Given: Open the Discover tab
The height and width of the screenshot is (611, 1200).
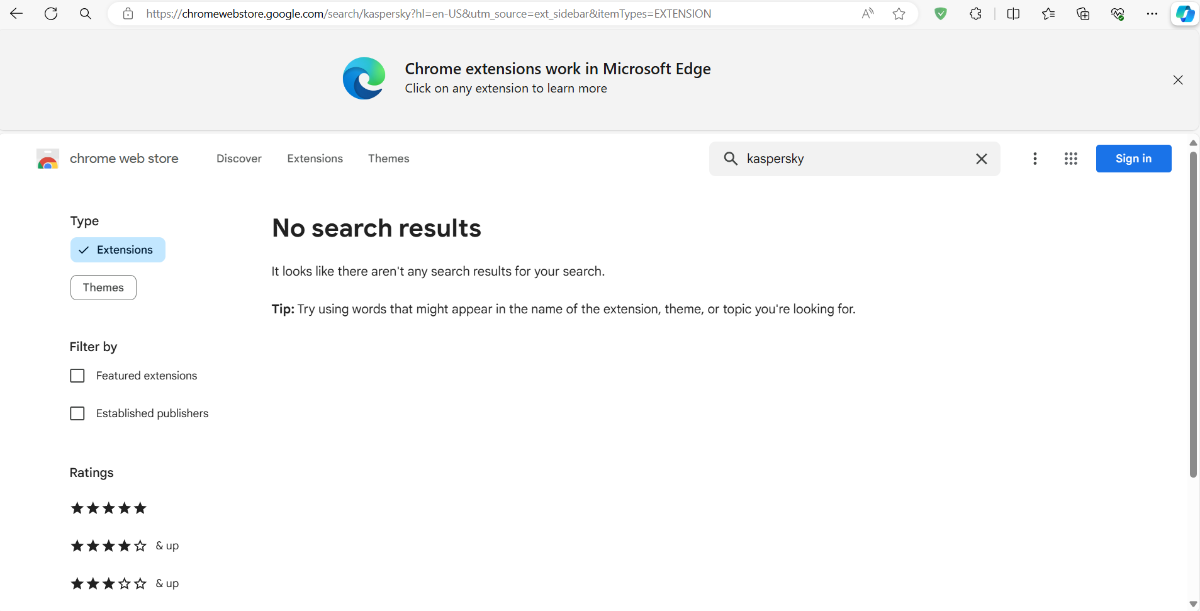Looking at the screenshot, I should pyautogui.click(x=239, y=159).
